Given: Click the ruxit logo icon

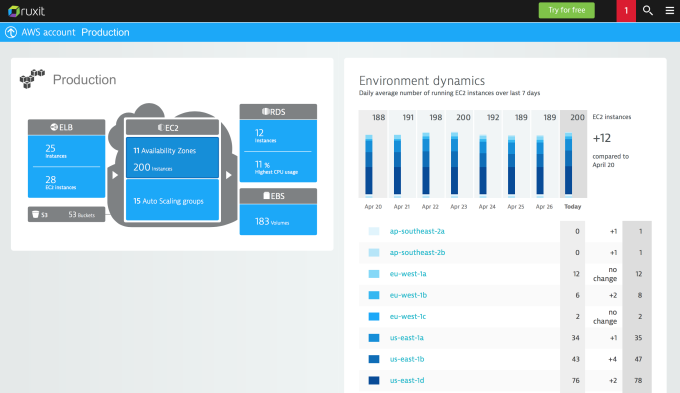Looking at the screenshot, I should pyautogui.click(x=14, y=11).
